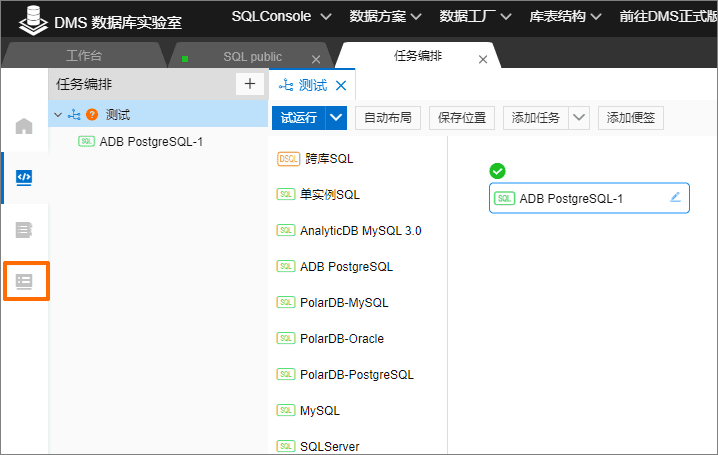Click DMS 数据库实验室 title text

click(118, 22)
